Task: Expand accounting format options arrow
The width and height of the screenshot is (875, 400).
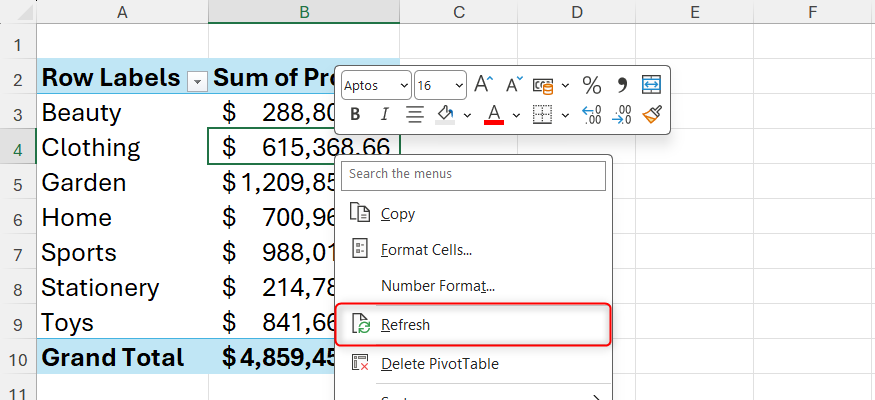Action: point(565,85)
